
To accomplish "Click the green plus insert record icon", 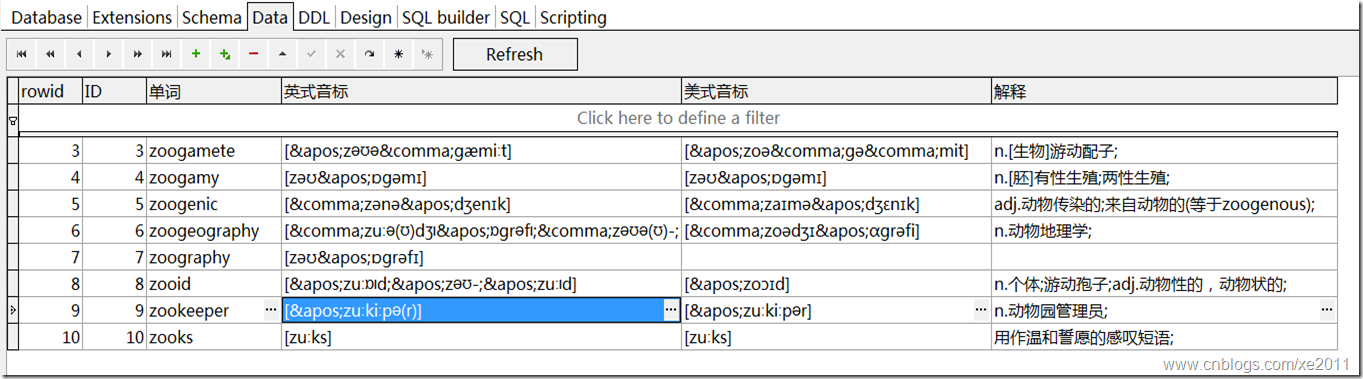I will click(196, 54).
